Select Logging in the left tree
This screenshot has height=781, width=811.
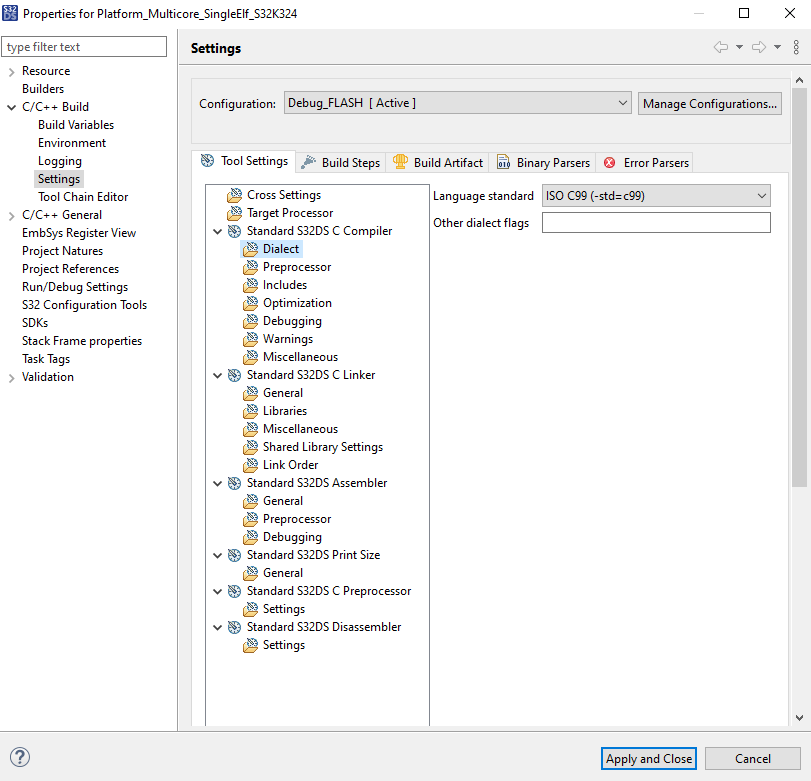coord(60,161)
